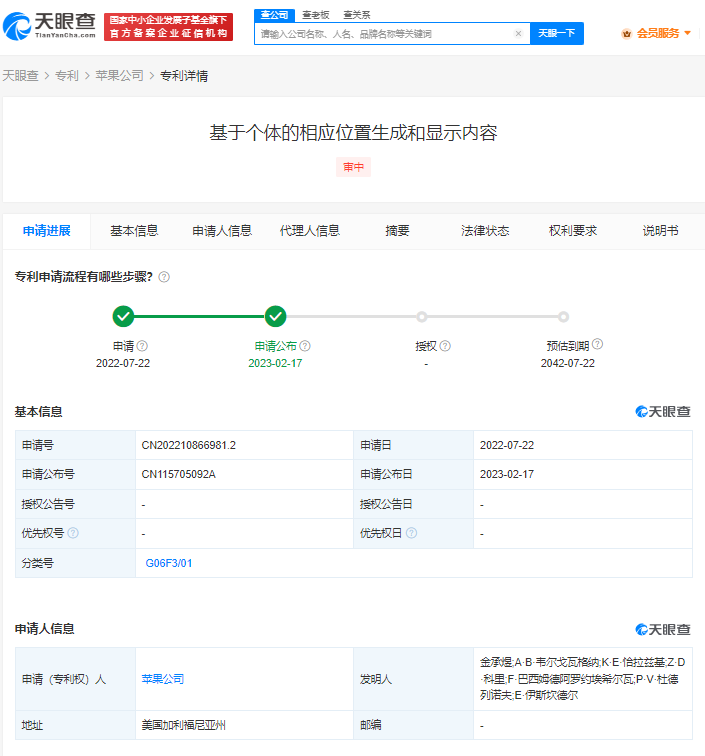The width and height of the screenshot is (705, 756).
Task: Go to 专利 breadcrumb link
Action: pyautogui.click(x=67, y=76)
